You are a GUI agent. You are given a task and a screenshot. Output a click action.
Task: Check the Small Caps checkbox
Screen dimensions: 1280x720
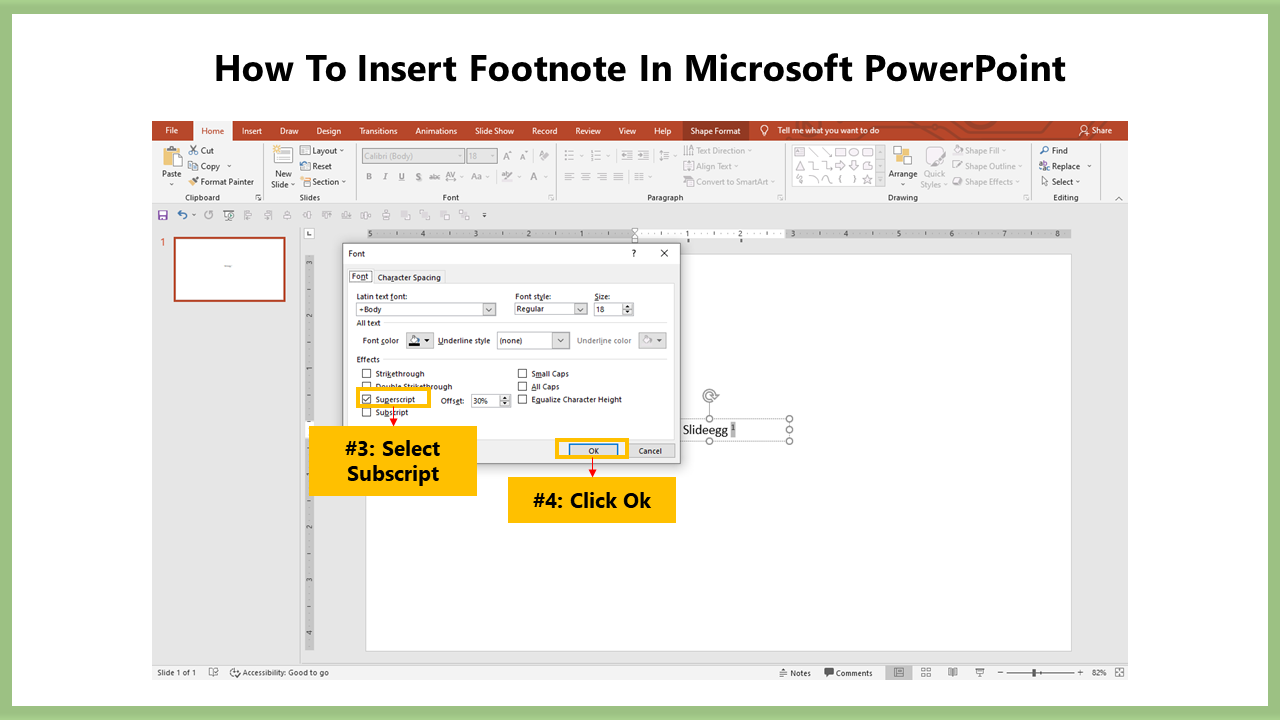pyautogui.click(x=523, y=374)
